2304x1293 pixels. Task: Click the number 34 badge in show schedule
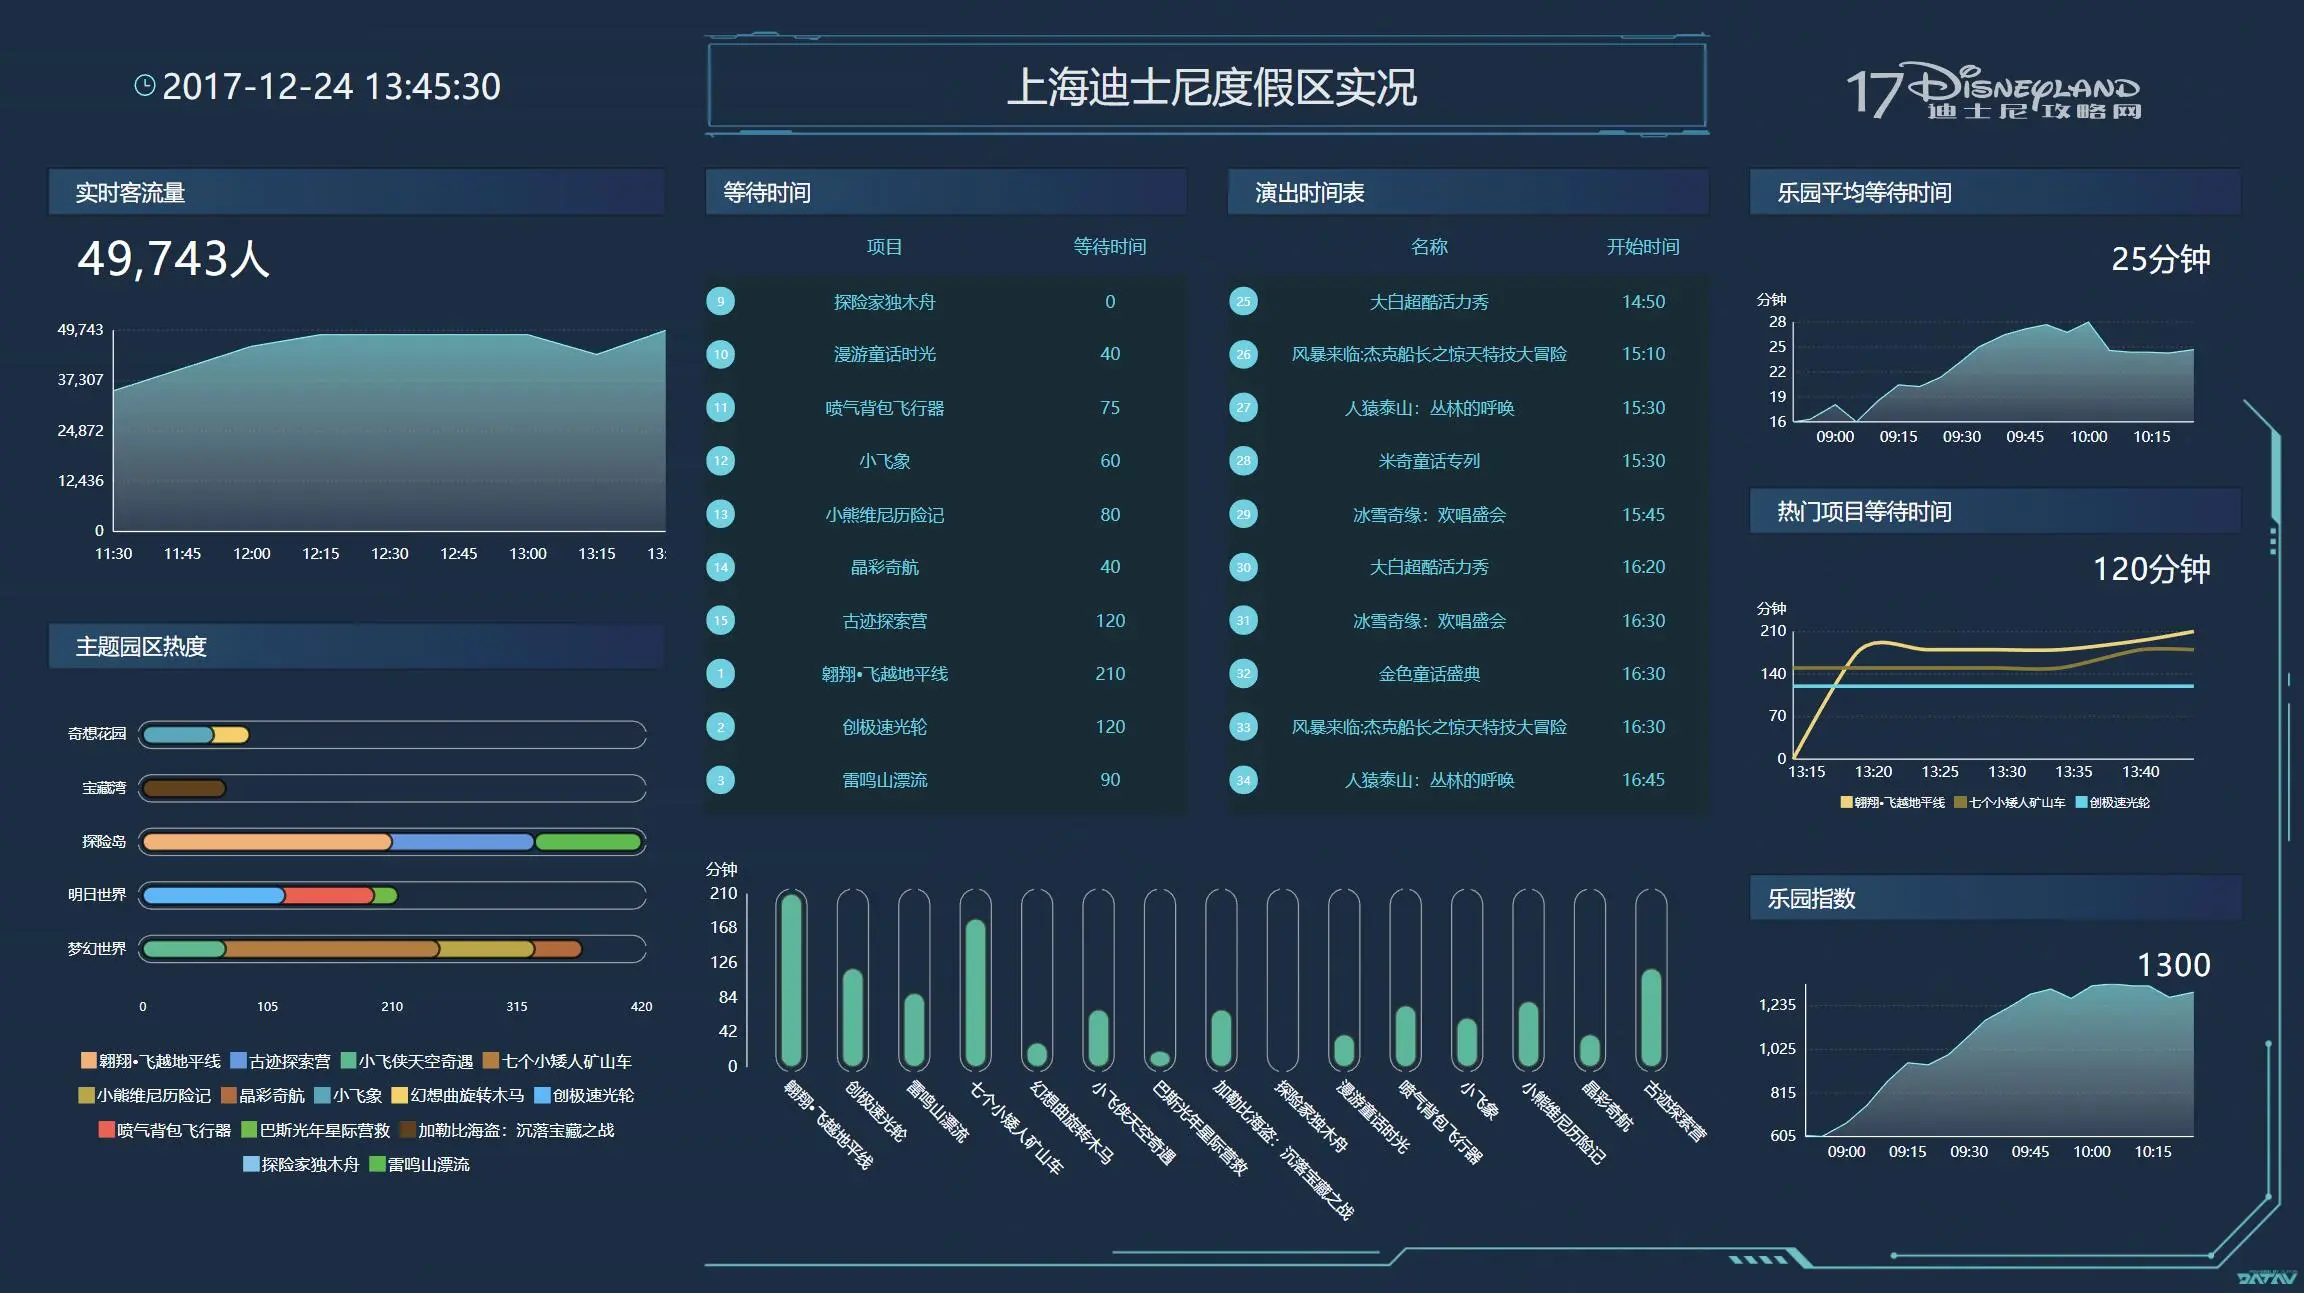(x=1243, y=780)
